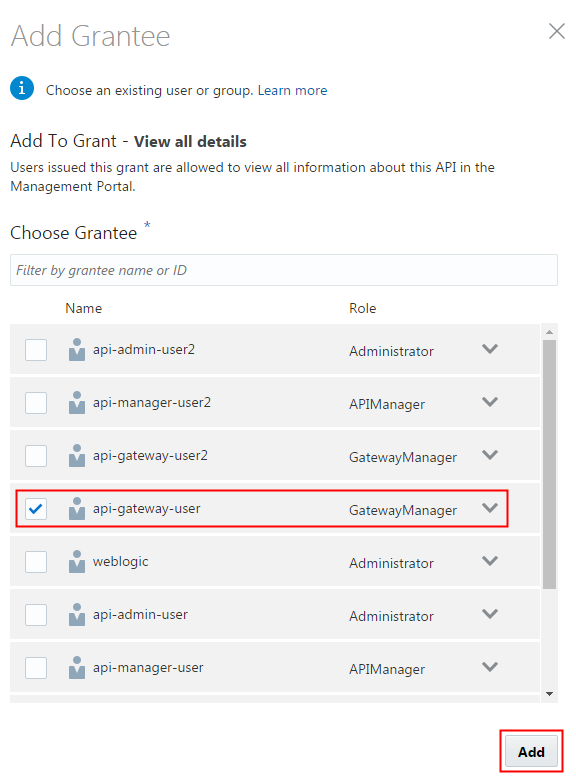The image size is (576, 782).
Task: Click APIManager role of api-manager-user
Action: 387,670
